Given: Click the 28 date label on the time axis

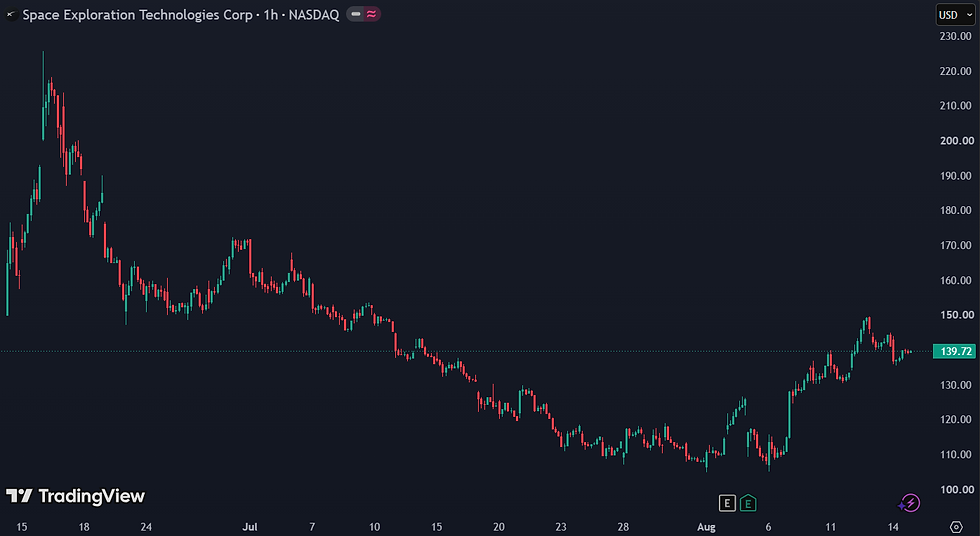Looking at the screenshot, I should tap(623, 527).
